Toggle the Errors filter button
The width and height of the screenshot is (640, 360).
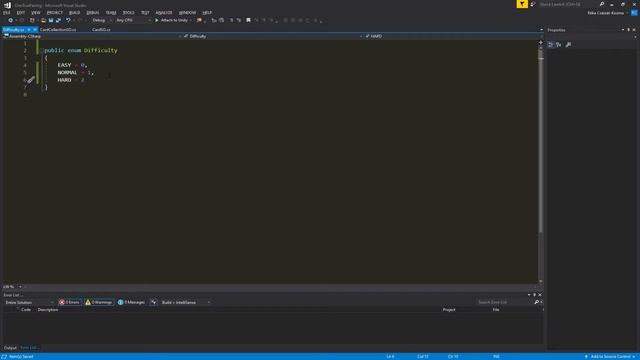point(69,302)
